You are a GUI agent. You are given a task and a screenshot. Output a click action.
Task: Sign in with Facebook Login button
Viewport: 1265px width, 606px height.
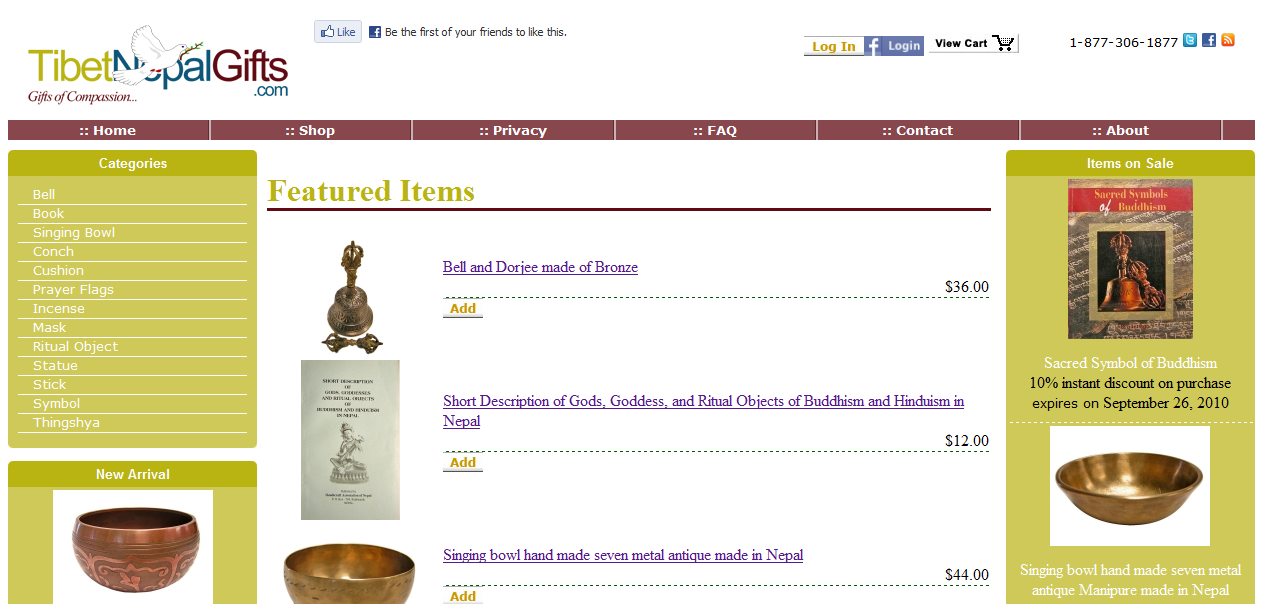click(x=894, y=46)
